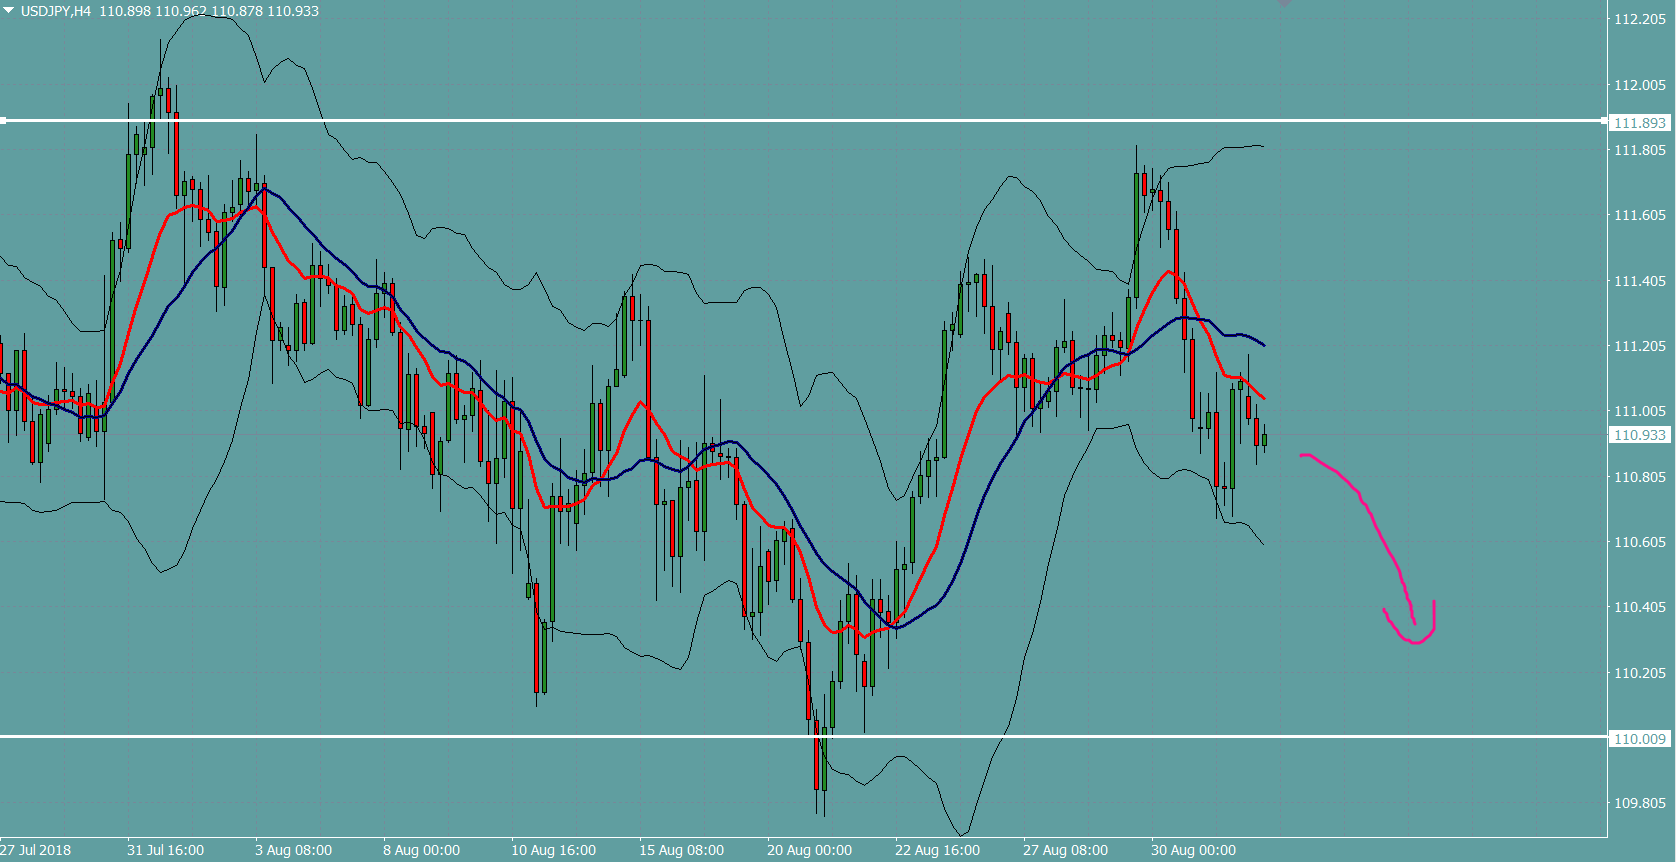The width and height of the screenshot is (1677, 862).
Task: Click the 110.405 price scale value
Action: pyautogui.click(x=1640, y=607)
